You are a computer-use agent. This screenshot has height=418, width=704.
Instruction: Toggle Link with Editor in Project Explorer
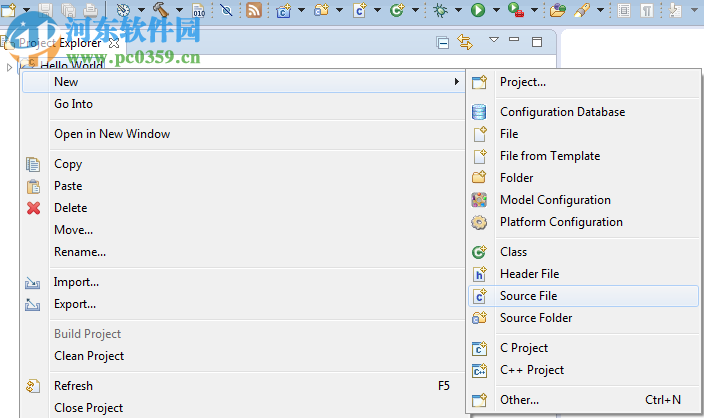465,42
